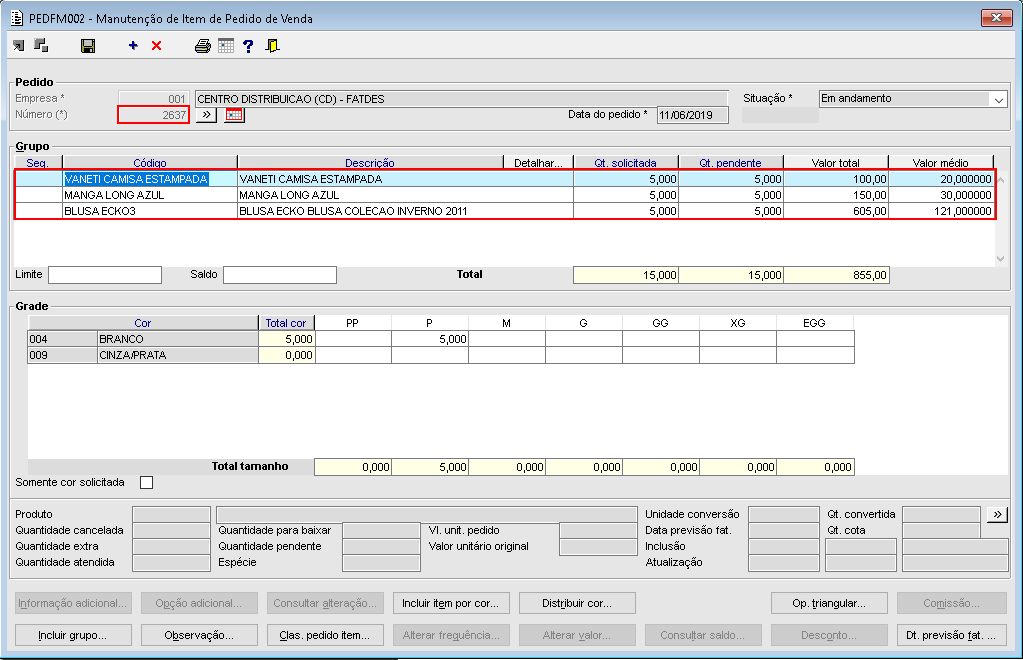
Task: Click the Incluir grupo button
Action: tap(71, 635)
